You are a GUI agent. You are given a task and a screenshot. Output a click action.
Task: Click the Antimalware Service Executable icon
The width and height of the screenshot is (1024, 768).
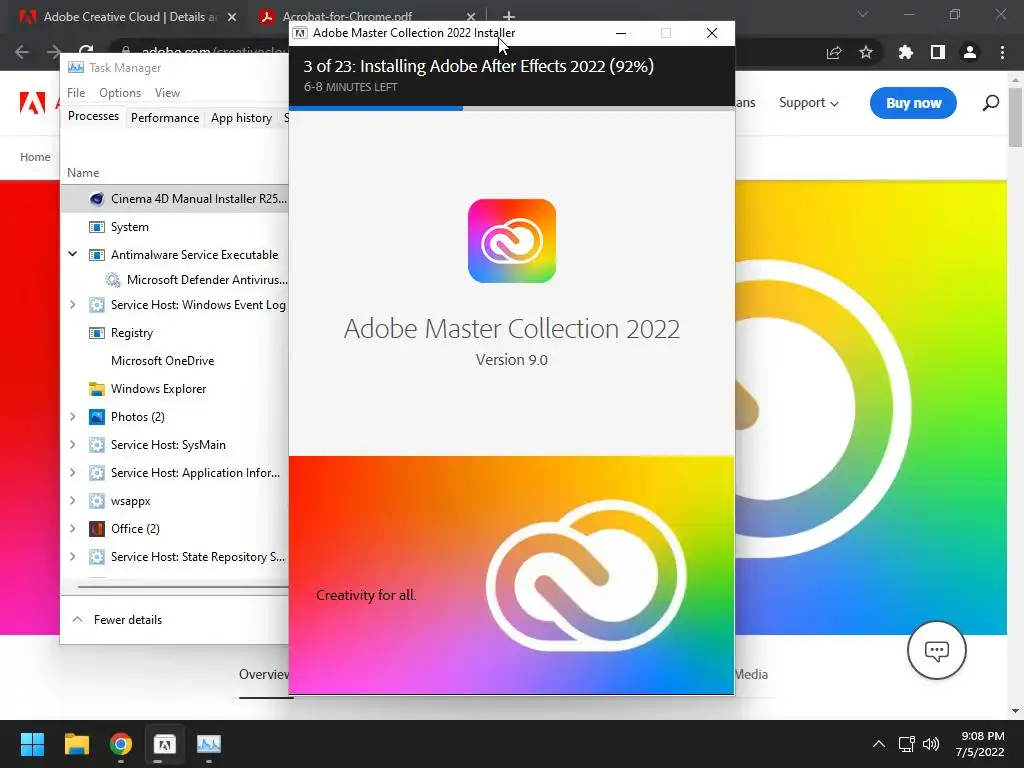tap(97, 255)
